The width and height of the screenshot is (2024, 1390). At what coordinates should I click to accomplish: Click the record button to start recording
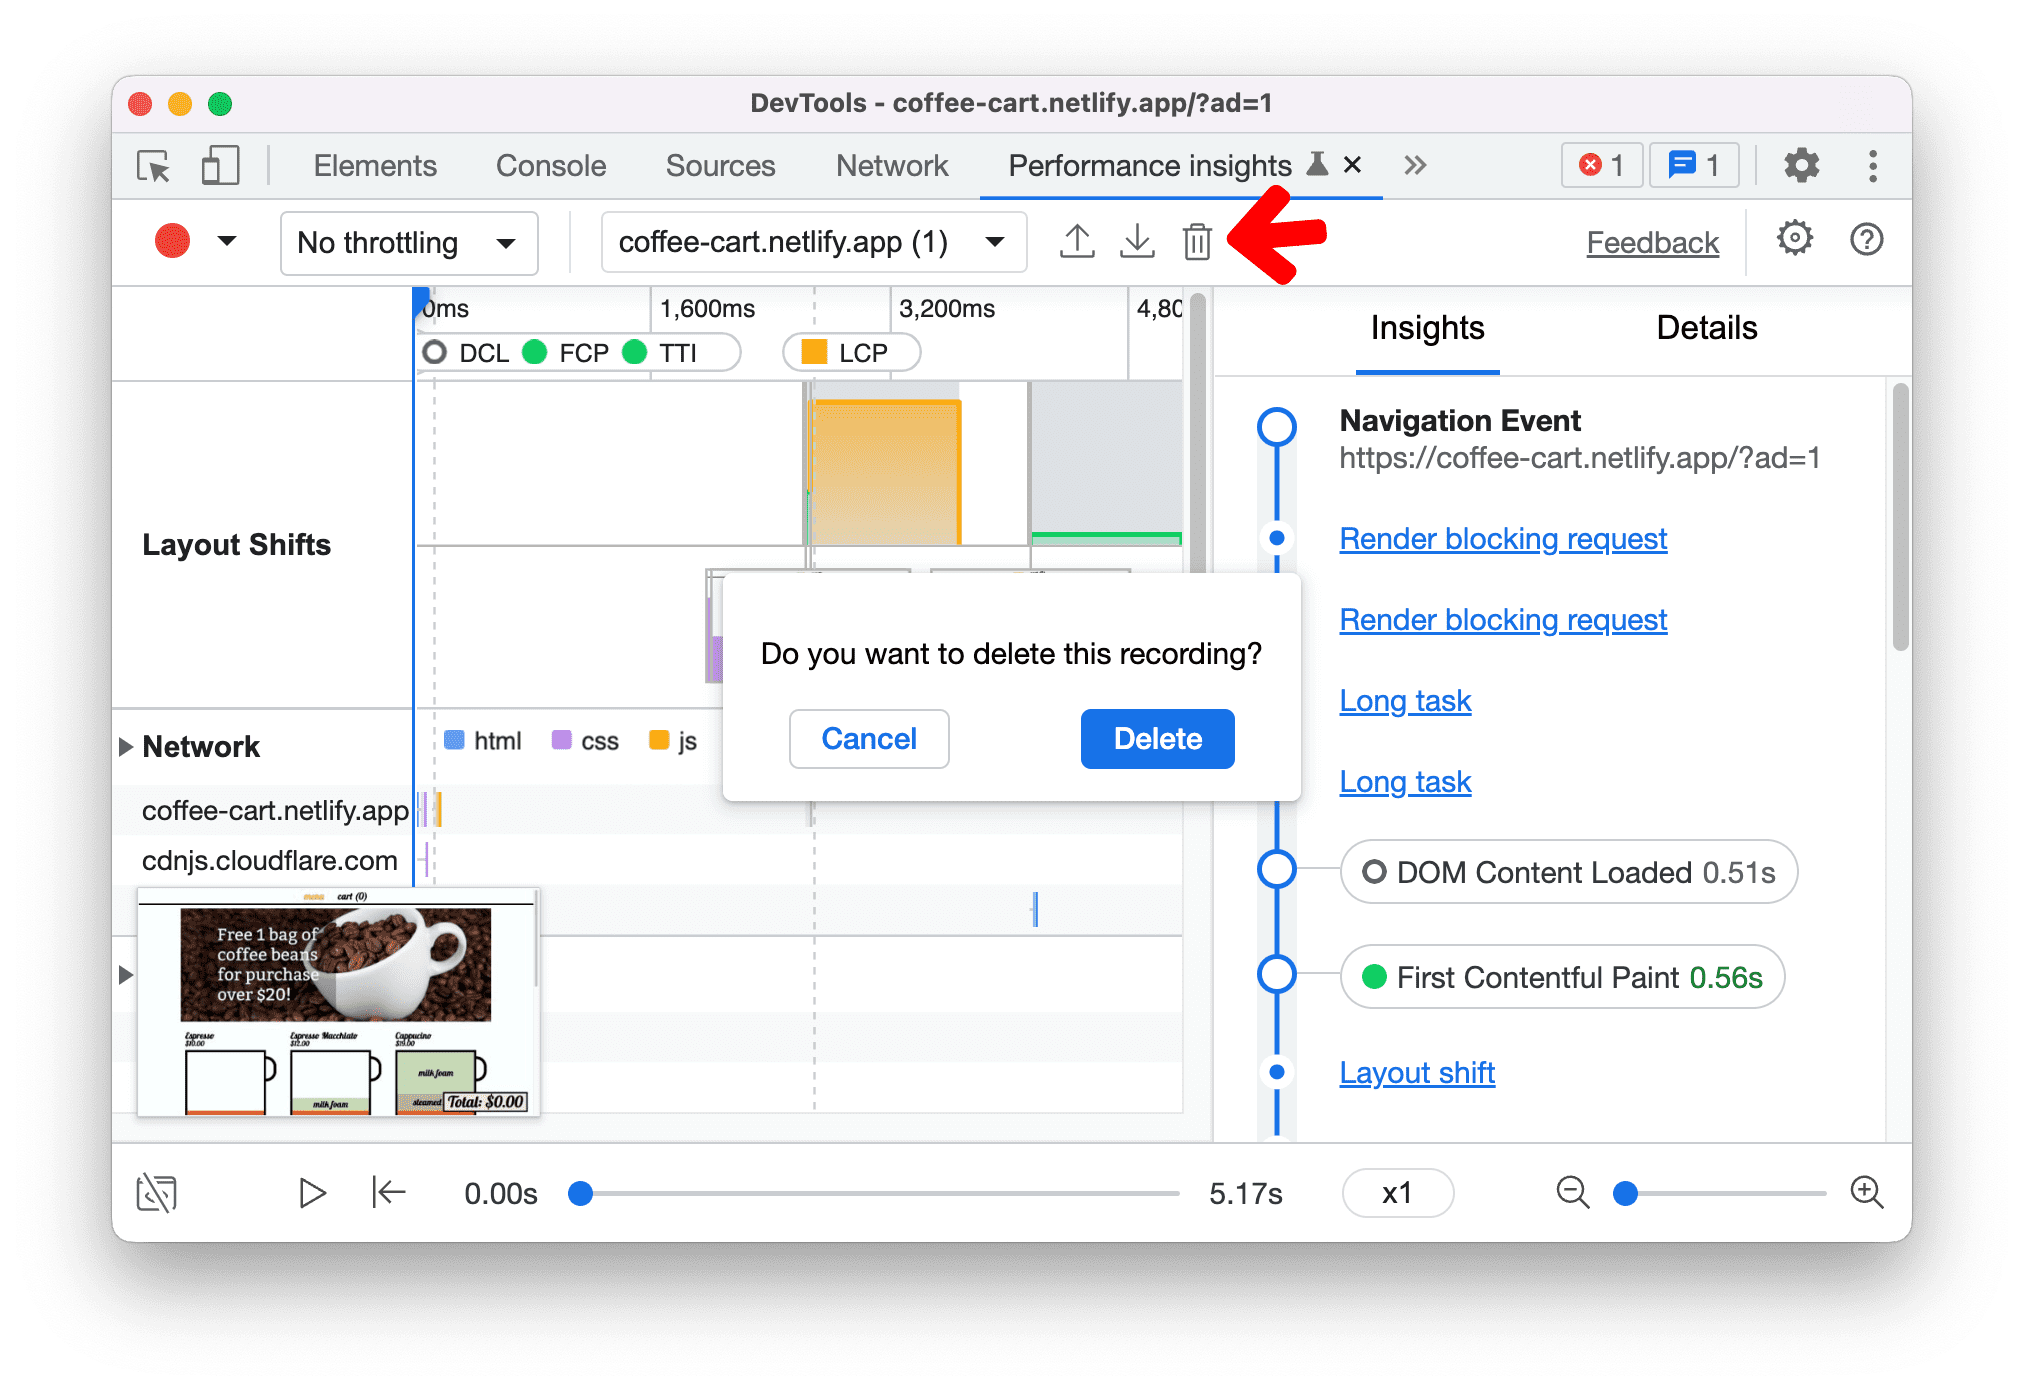(x=174, y=241)
